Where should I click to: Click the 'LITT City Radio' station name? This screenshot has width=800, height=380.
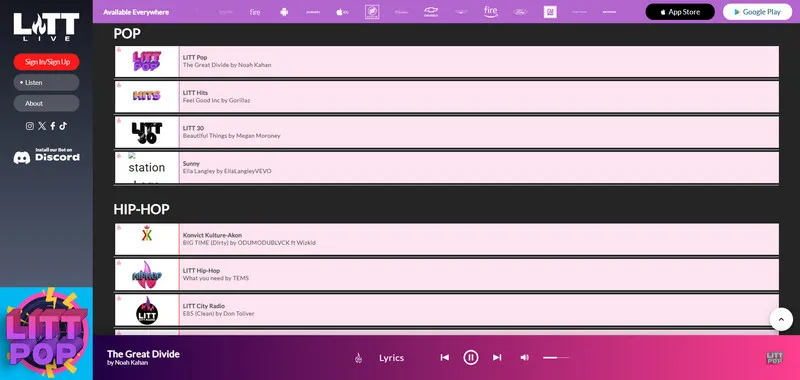coord(204,306)
